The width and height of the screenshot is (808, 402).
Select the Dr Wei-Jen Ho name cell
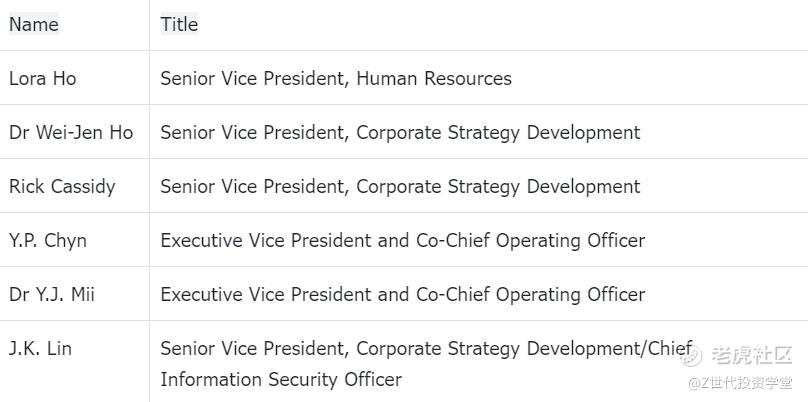click(70, 132)
